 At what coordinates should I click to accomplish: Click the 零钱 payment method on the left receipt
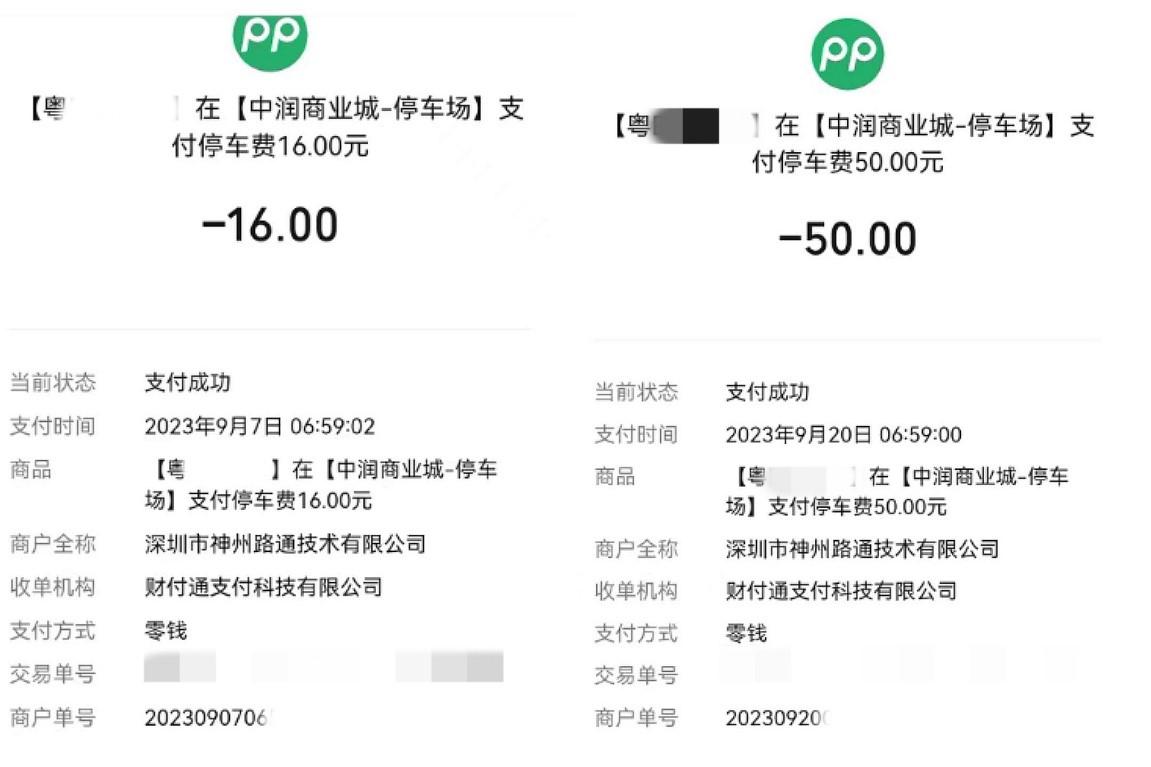(x=166, y=630)
